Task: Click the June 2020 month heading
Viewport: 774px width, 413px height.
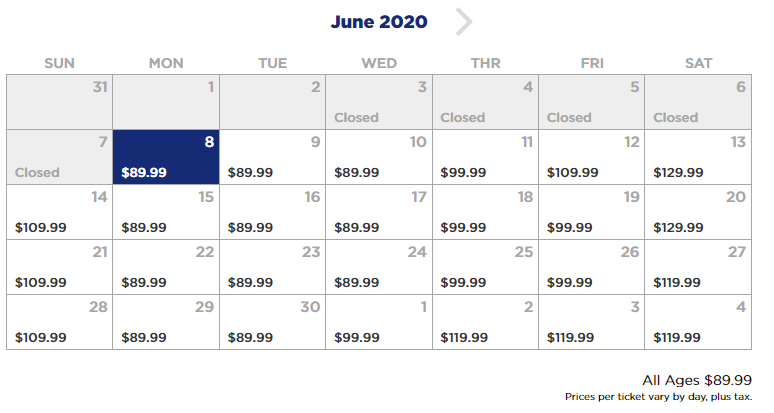Action: [379, 22]
